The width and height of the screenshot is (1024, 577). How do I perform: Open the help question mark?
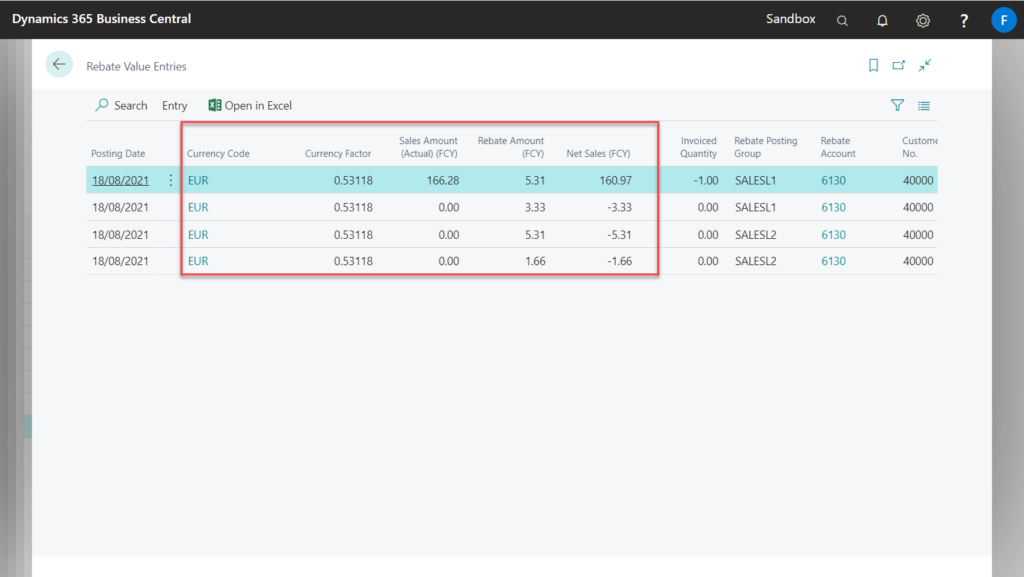964,20
